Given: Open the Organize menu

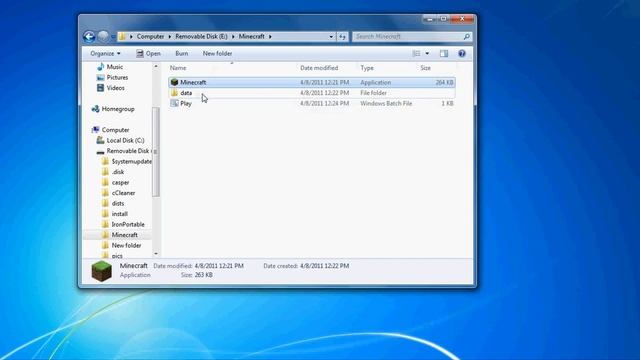Looking at the screenshot, I should [x=105, y=53].
